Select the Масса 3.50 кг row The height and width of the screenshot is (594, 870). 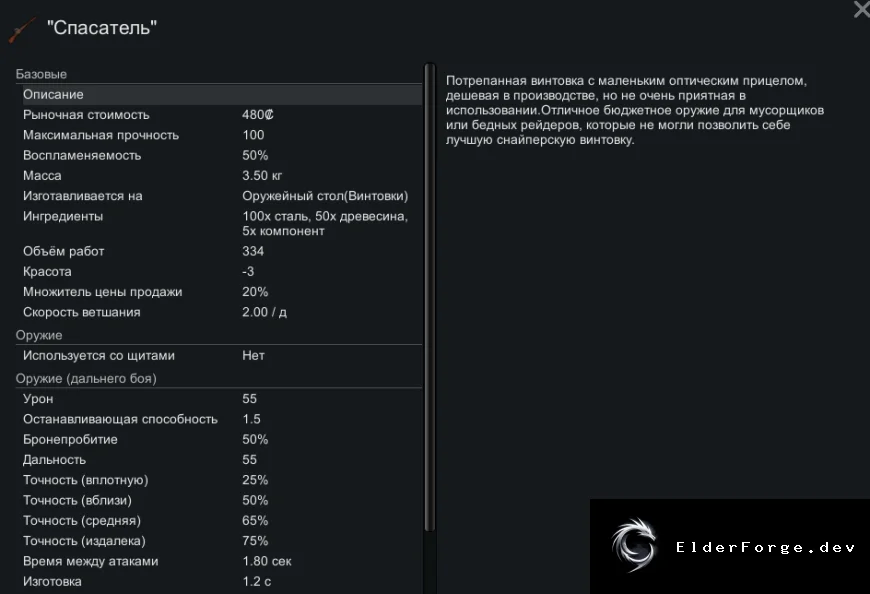pos(219,176)
